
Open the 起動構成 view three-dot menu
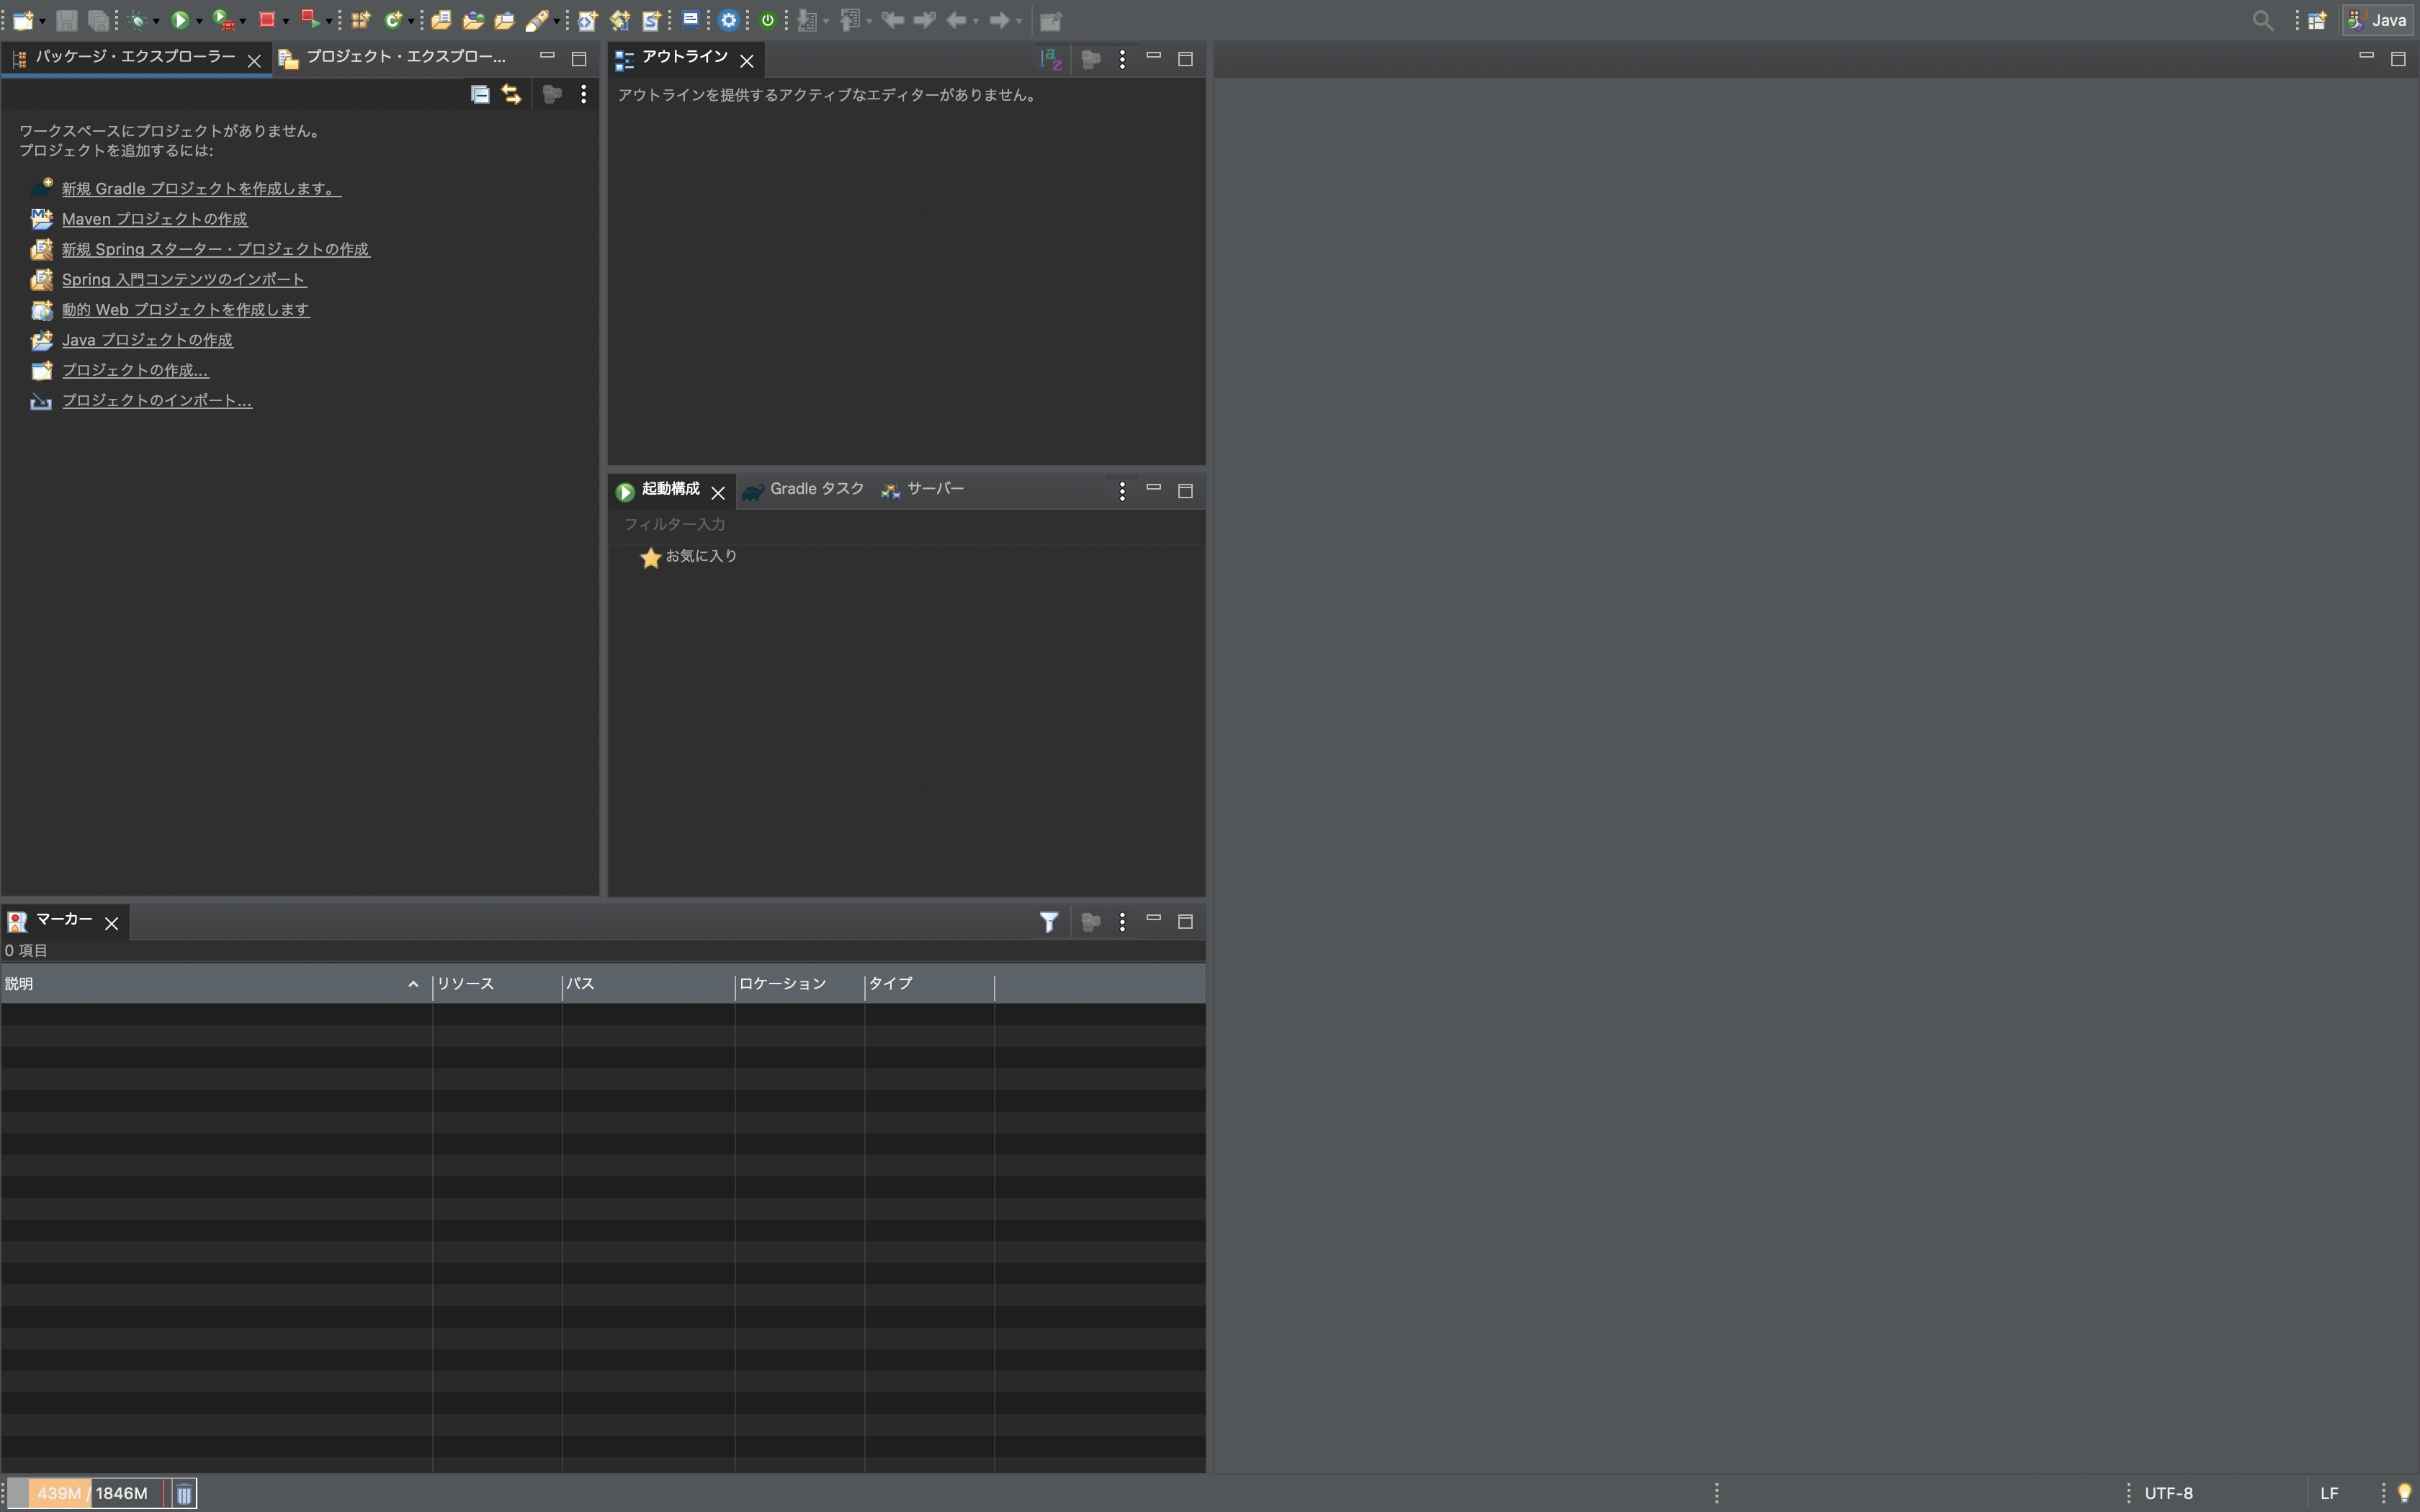click(x=1122, y=491)
